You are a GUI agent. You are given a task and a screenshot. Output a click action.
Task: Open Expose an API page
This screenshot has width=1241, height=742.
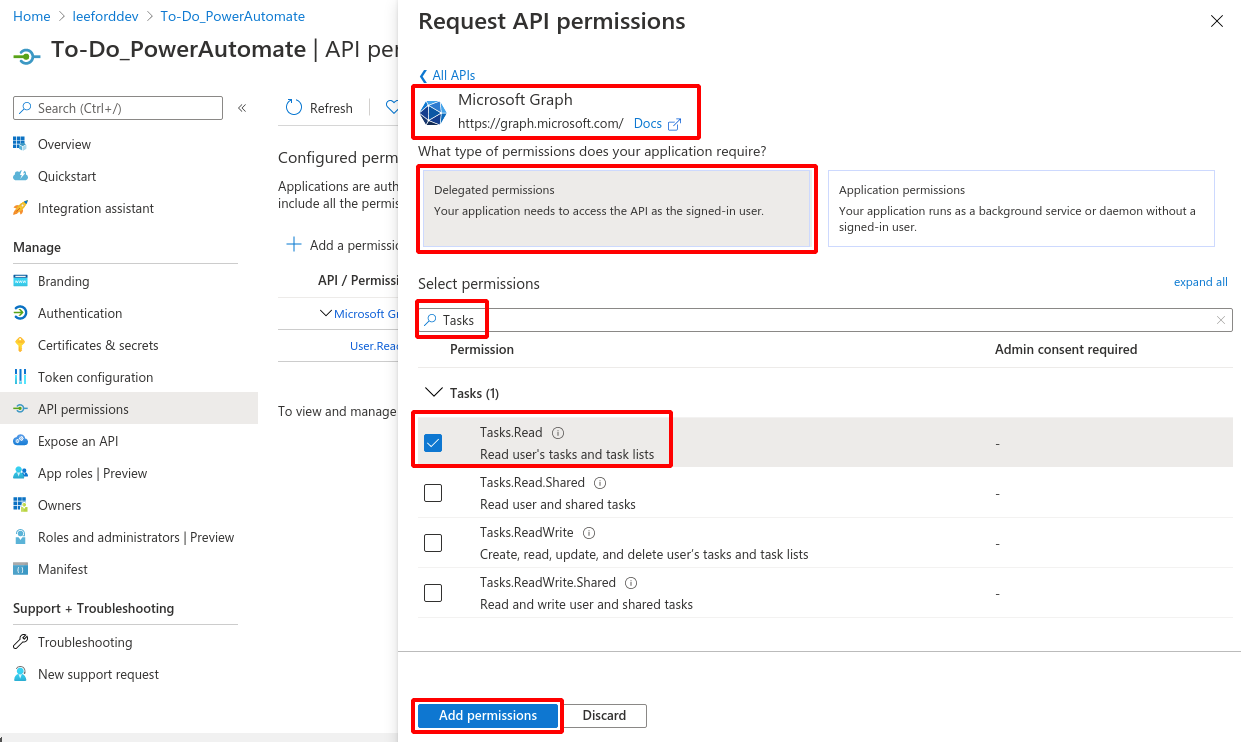point(78,441)
